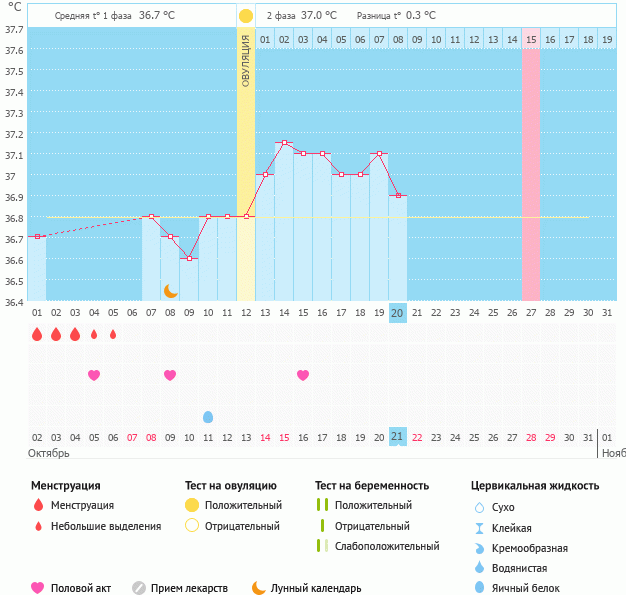Image resolution: width=626 pixels, height=595 pixels.
Task: Click the heart icon beside Половой акт legend
Action: [38, 588]
